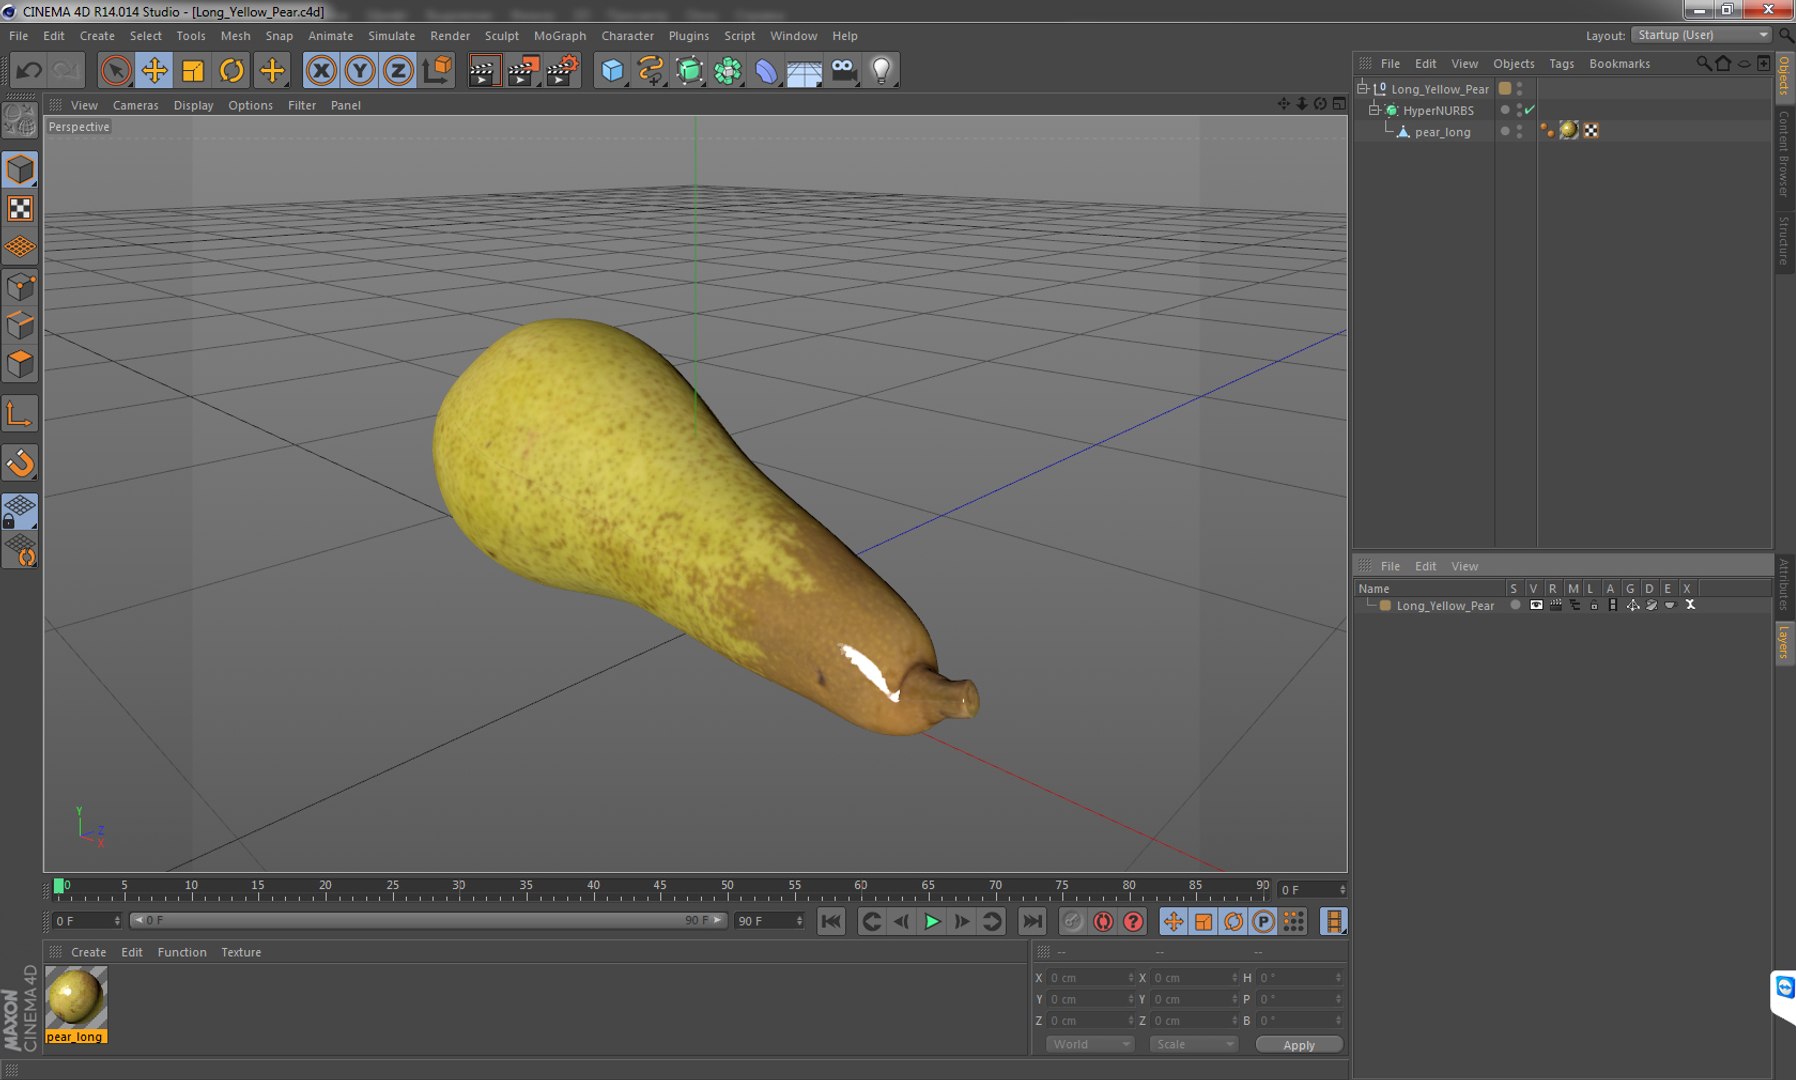Add a Camera object

pos(843,70)
